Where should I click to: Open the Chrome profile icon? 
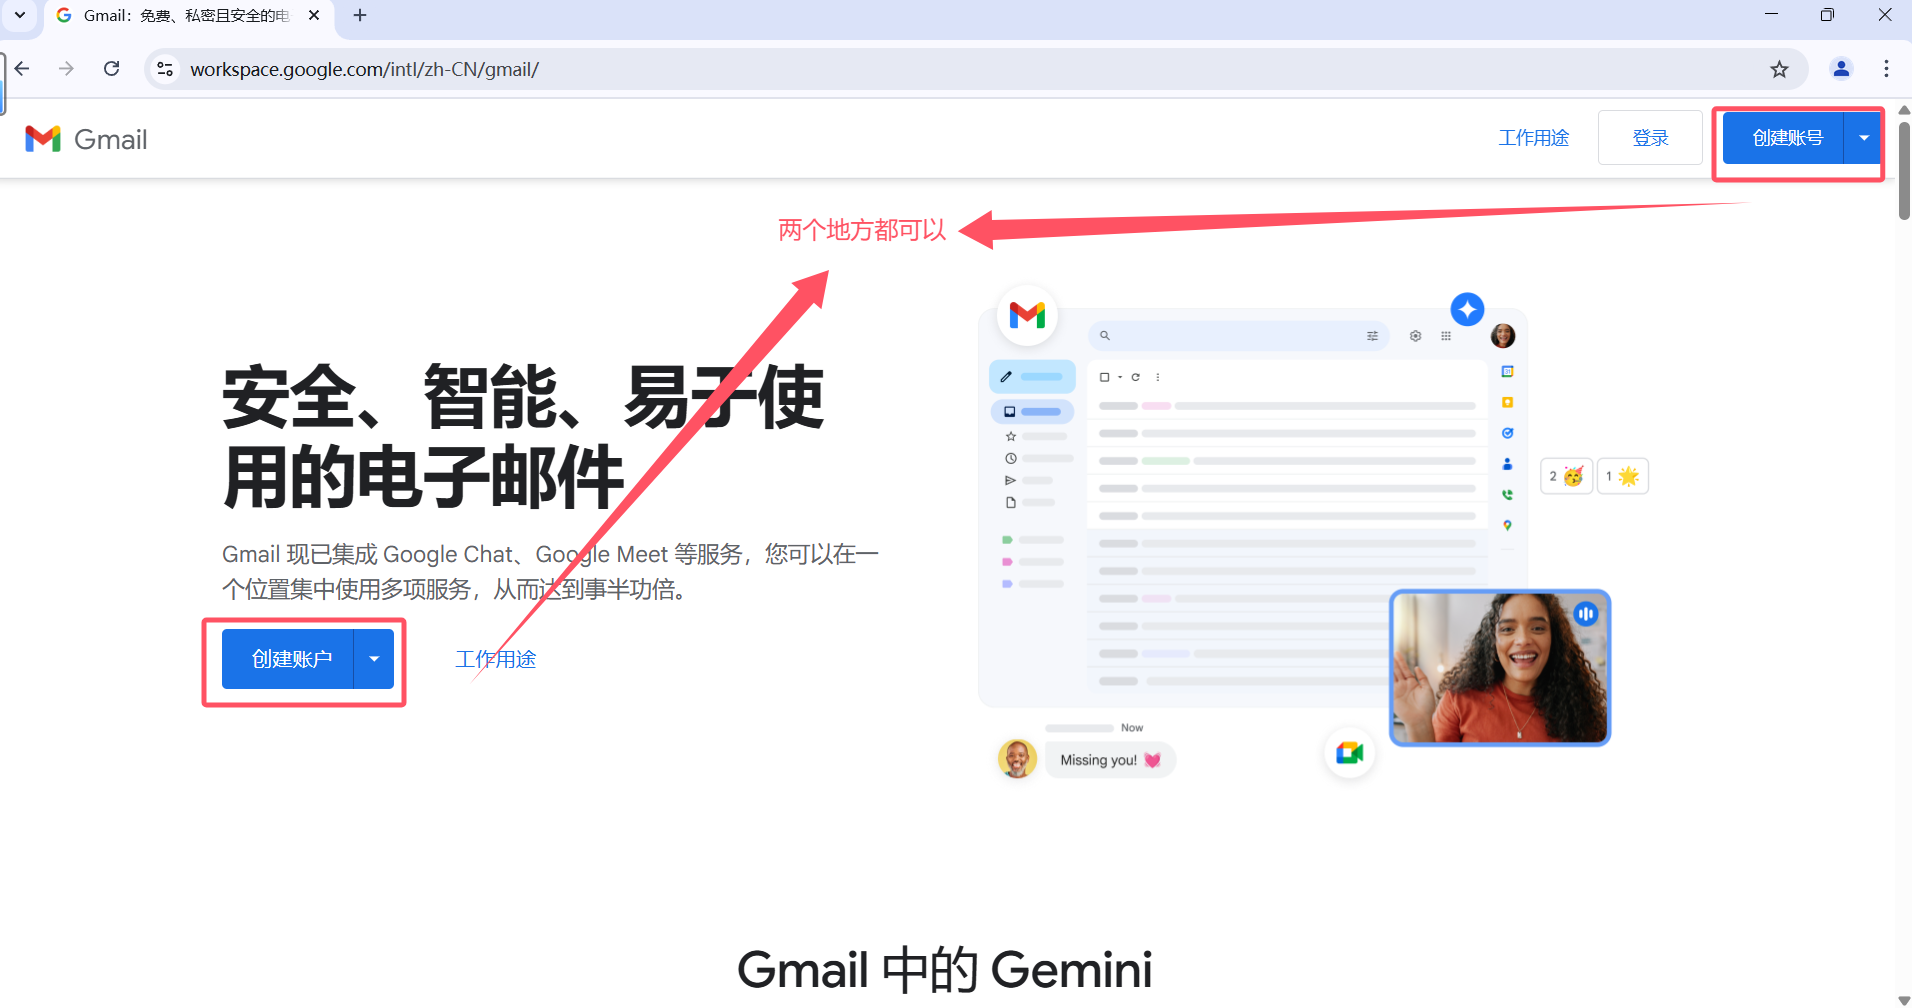pyautogui.click(x=1841, y=69)
